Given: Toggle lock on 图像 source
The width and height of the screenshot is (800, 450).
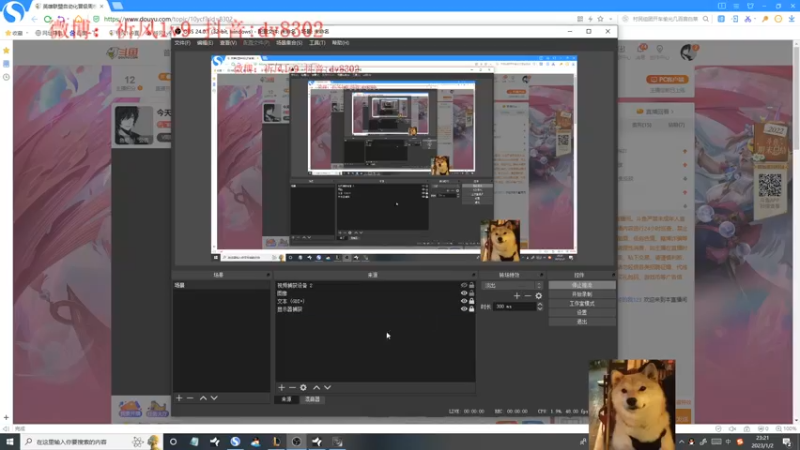Looking at the screenshot, I should pos(471,293).
